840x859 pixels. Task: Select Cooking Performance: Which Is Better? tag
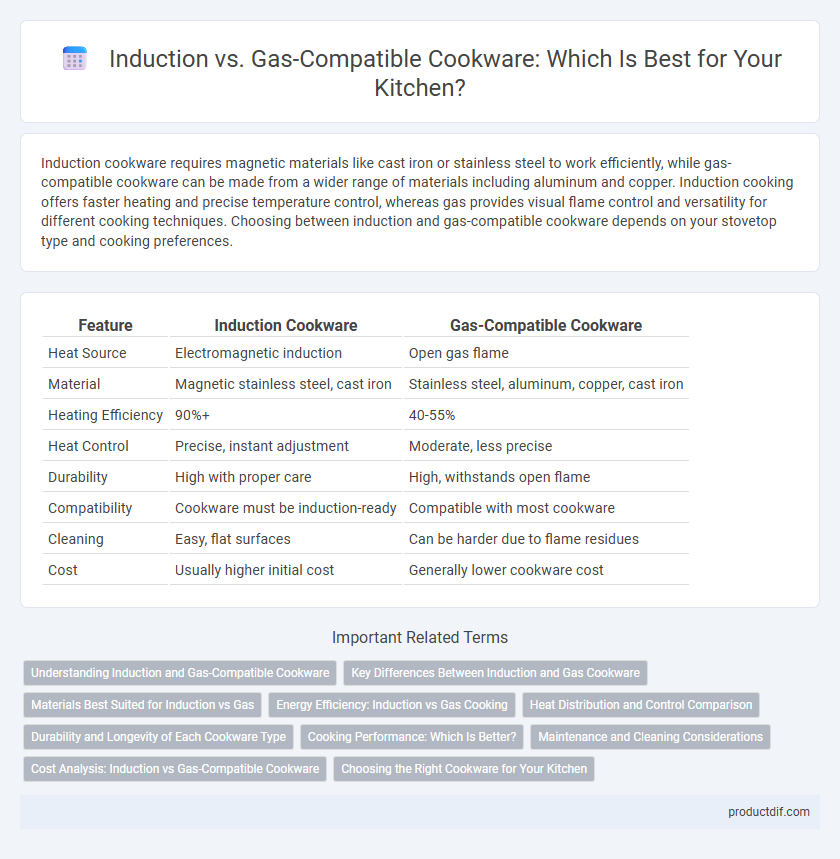pyautogui.click(x=412, y=737)
